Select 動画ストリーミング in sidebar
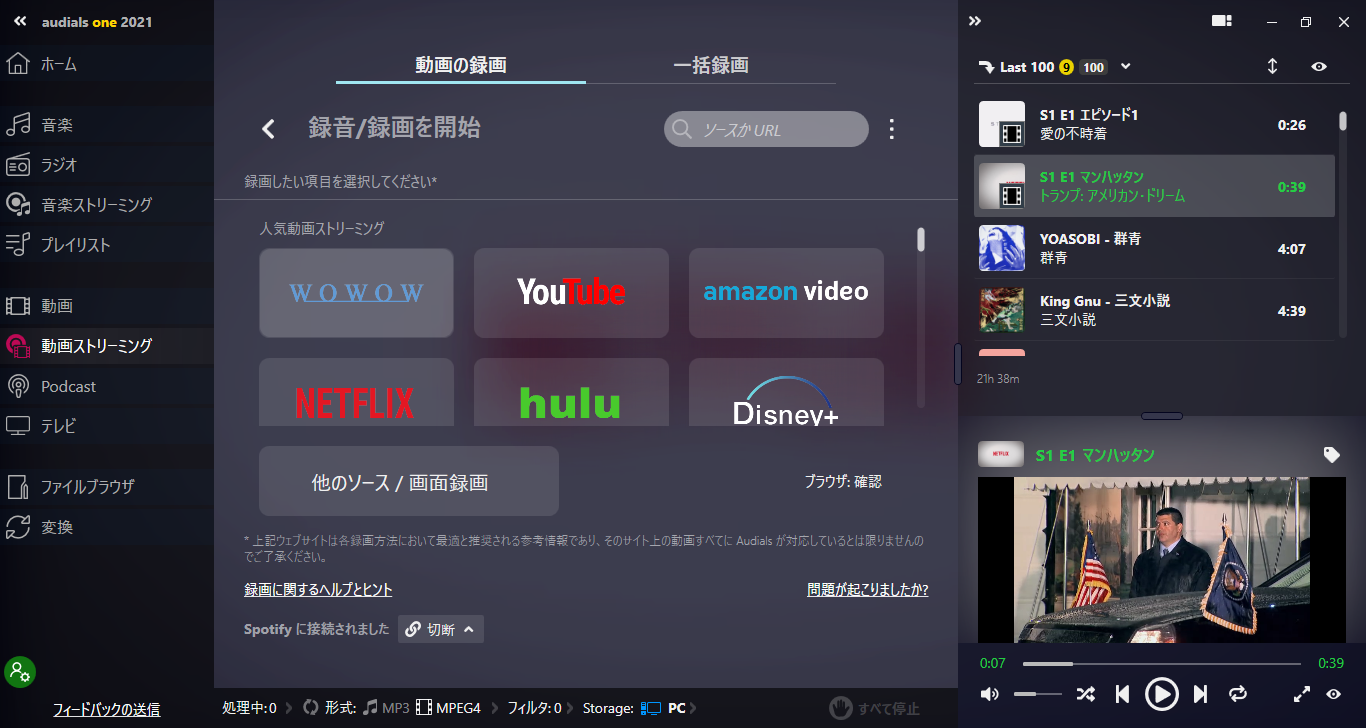 (106, 346)
